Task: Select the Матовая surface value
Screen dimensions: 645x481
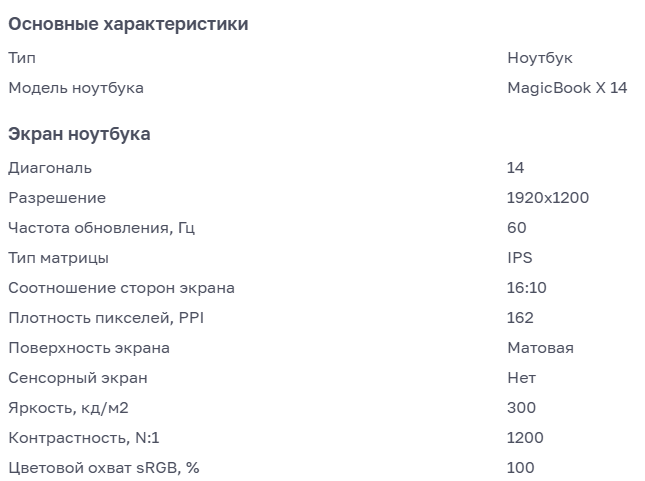Action: click(x=541, y=348)
